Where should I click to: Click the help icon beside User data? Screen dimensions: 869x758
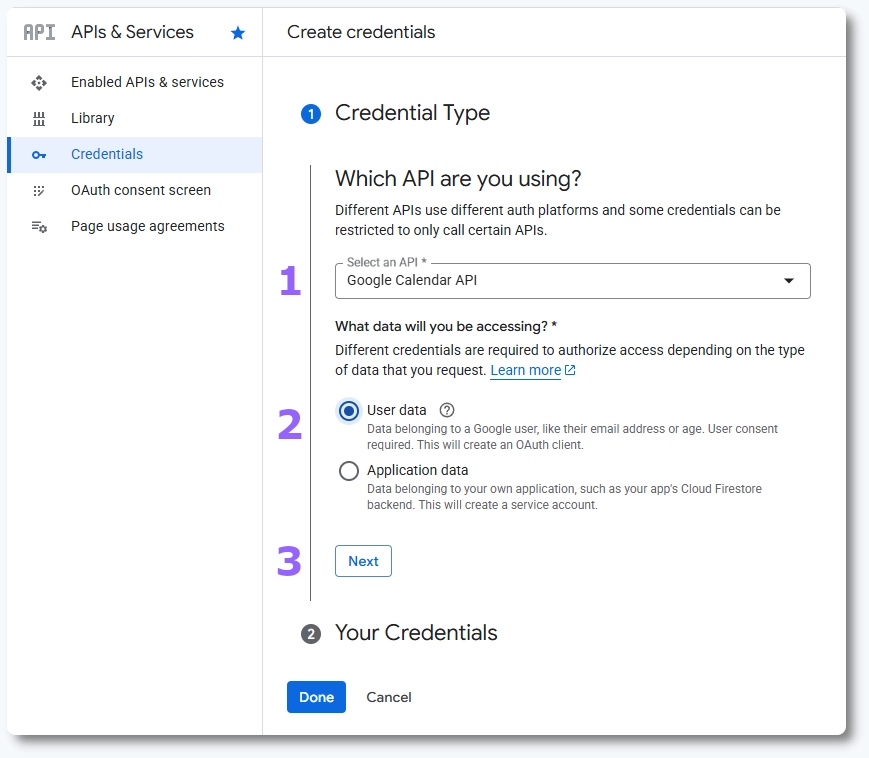[447, 410]
